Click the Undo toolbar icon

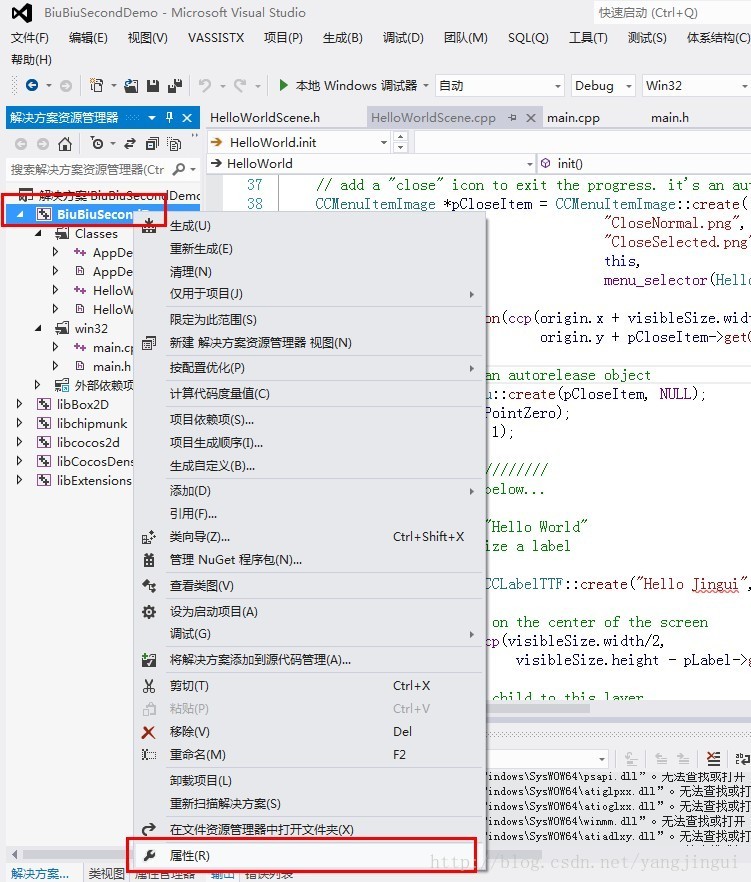tap(205, 86)
